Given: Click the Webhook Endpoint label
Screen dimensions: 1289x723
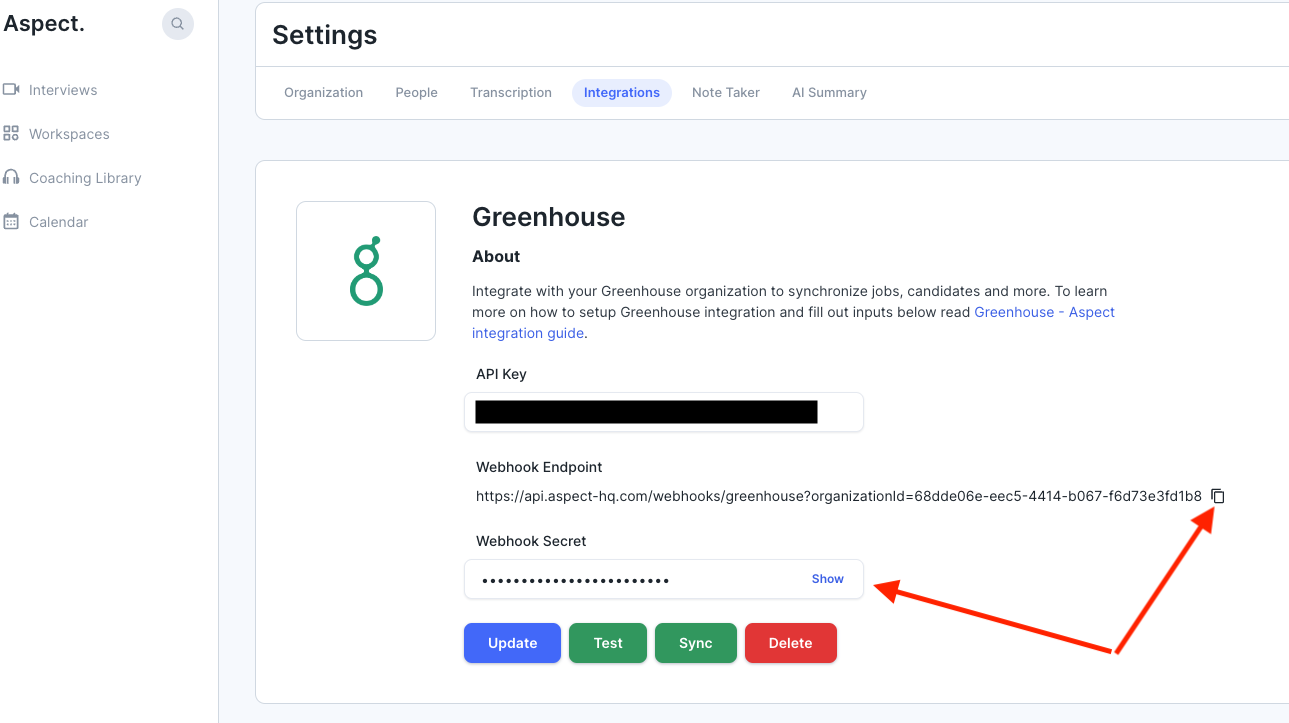Looking at the screenshot, I should (x=539, y=467).
